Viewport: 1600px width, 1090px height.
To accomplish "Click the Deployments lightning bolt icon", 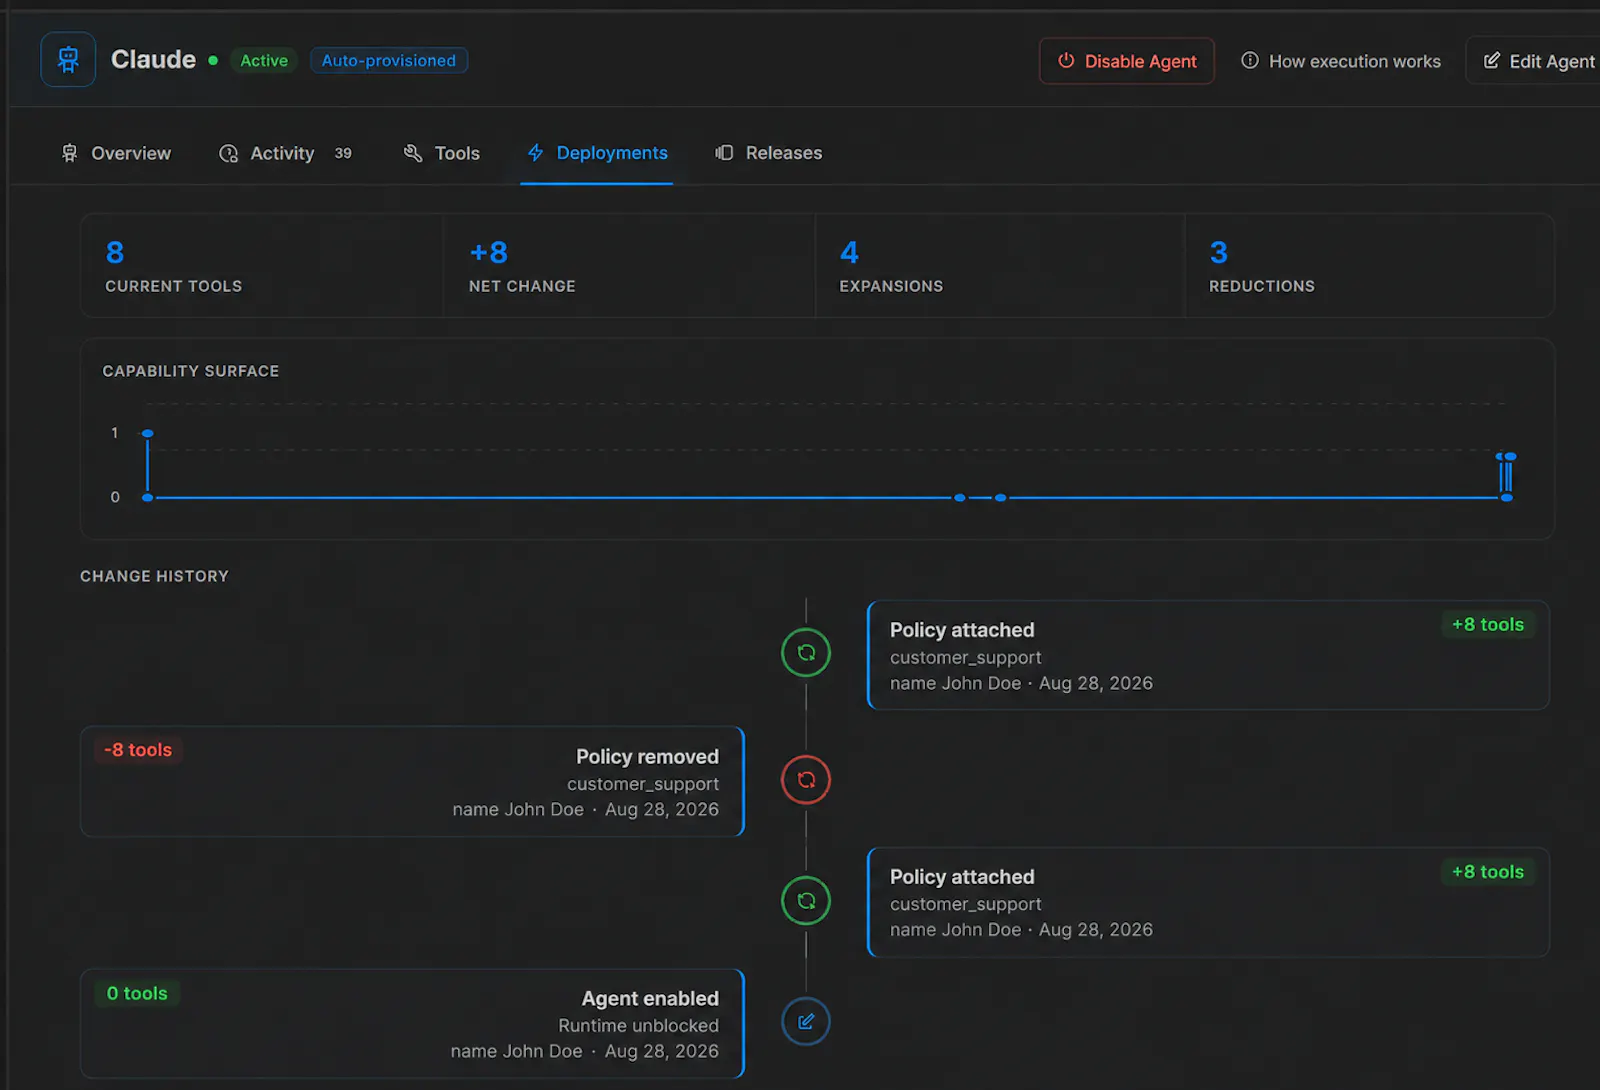I will tap(536, 152).
